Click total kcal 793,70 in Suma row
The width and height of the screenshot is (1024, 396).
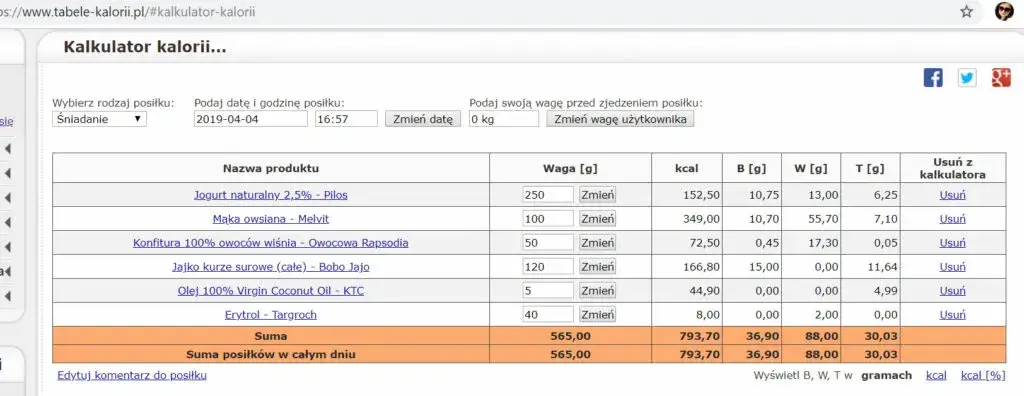pos(698,337)
